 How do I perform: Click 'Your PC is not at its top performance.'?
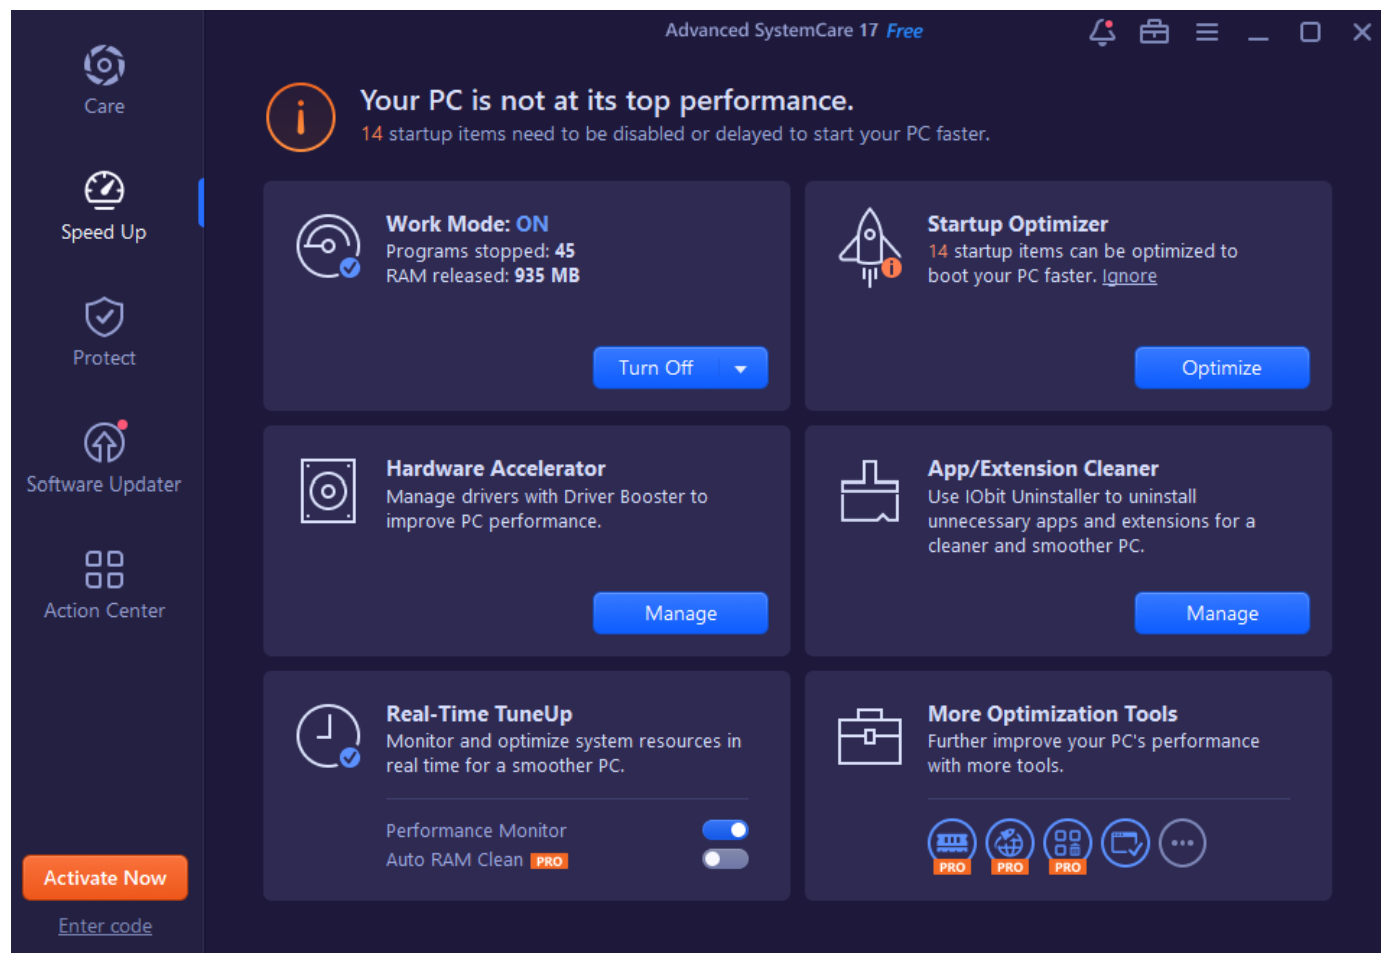pos(607,101)
